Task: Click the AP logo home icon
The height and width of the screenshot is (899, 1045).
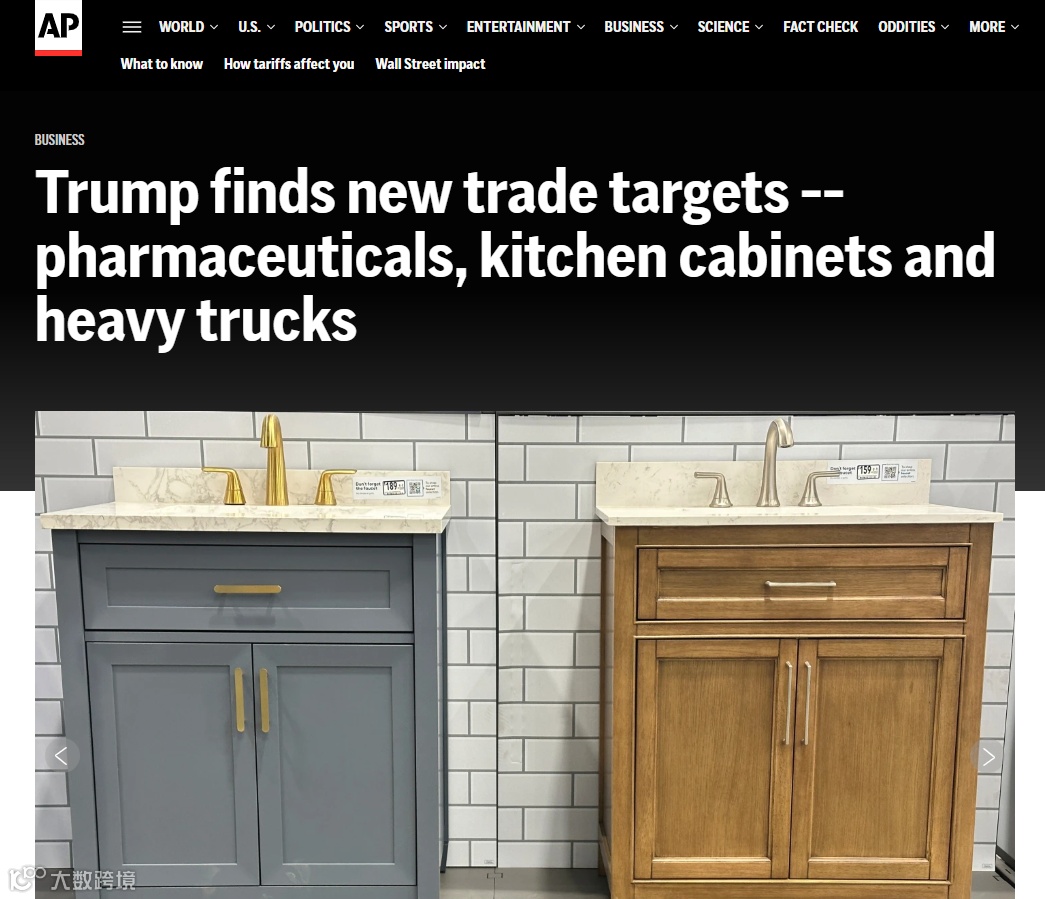Action: pos(58,27)
